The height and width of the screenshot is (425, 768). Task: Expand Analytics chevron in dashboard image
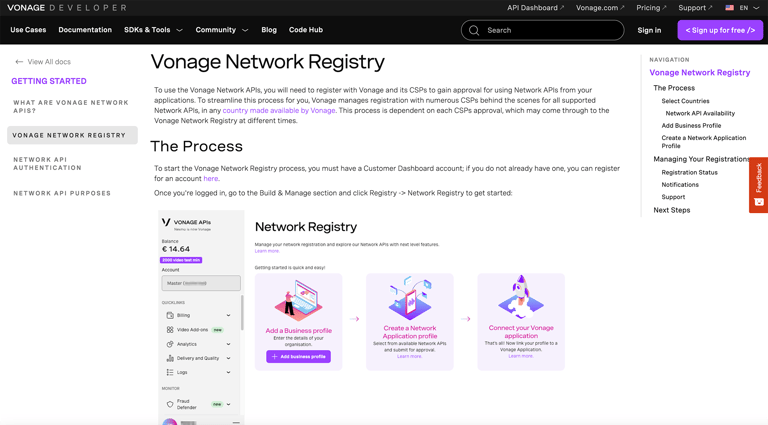pos(228,344)
